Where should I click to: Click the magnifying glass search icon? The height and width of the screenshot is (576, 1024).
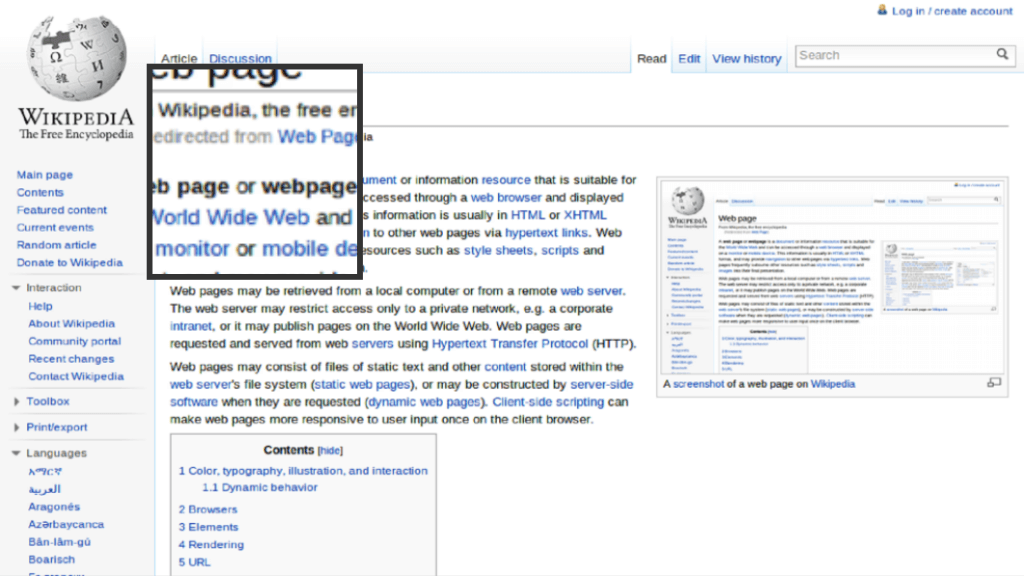(x=1002, y=55)
